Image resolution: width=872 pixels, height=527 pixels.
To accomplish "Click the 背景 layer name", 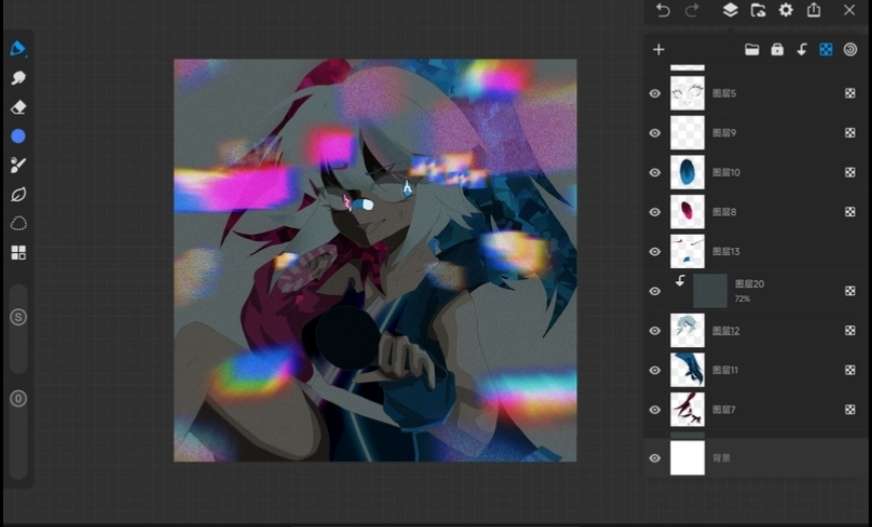I will pyautogui.click(x=721, y=458).
